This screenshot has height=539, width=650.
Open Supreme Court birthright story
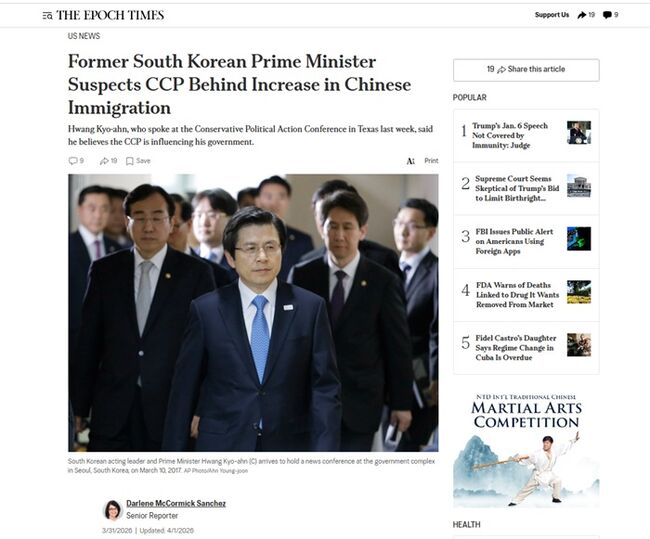pos(517,188)
